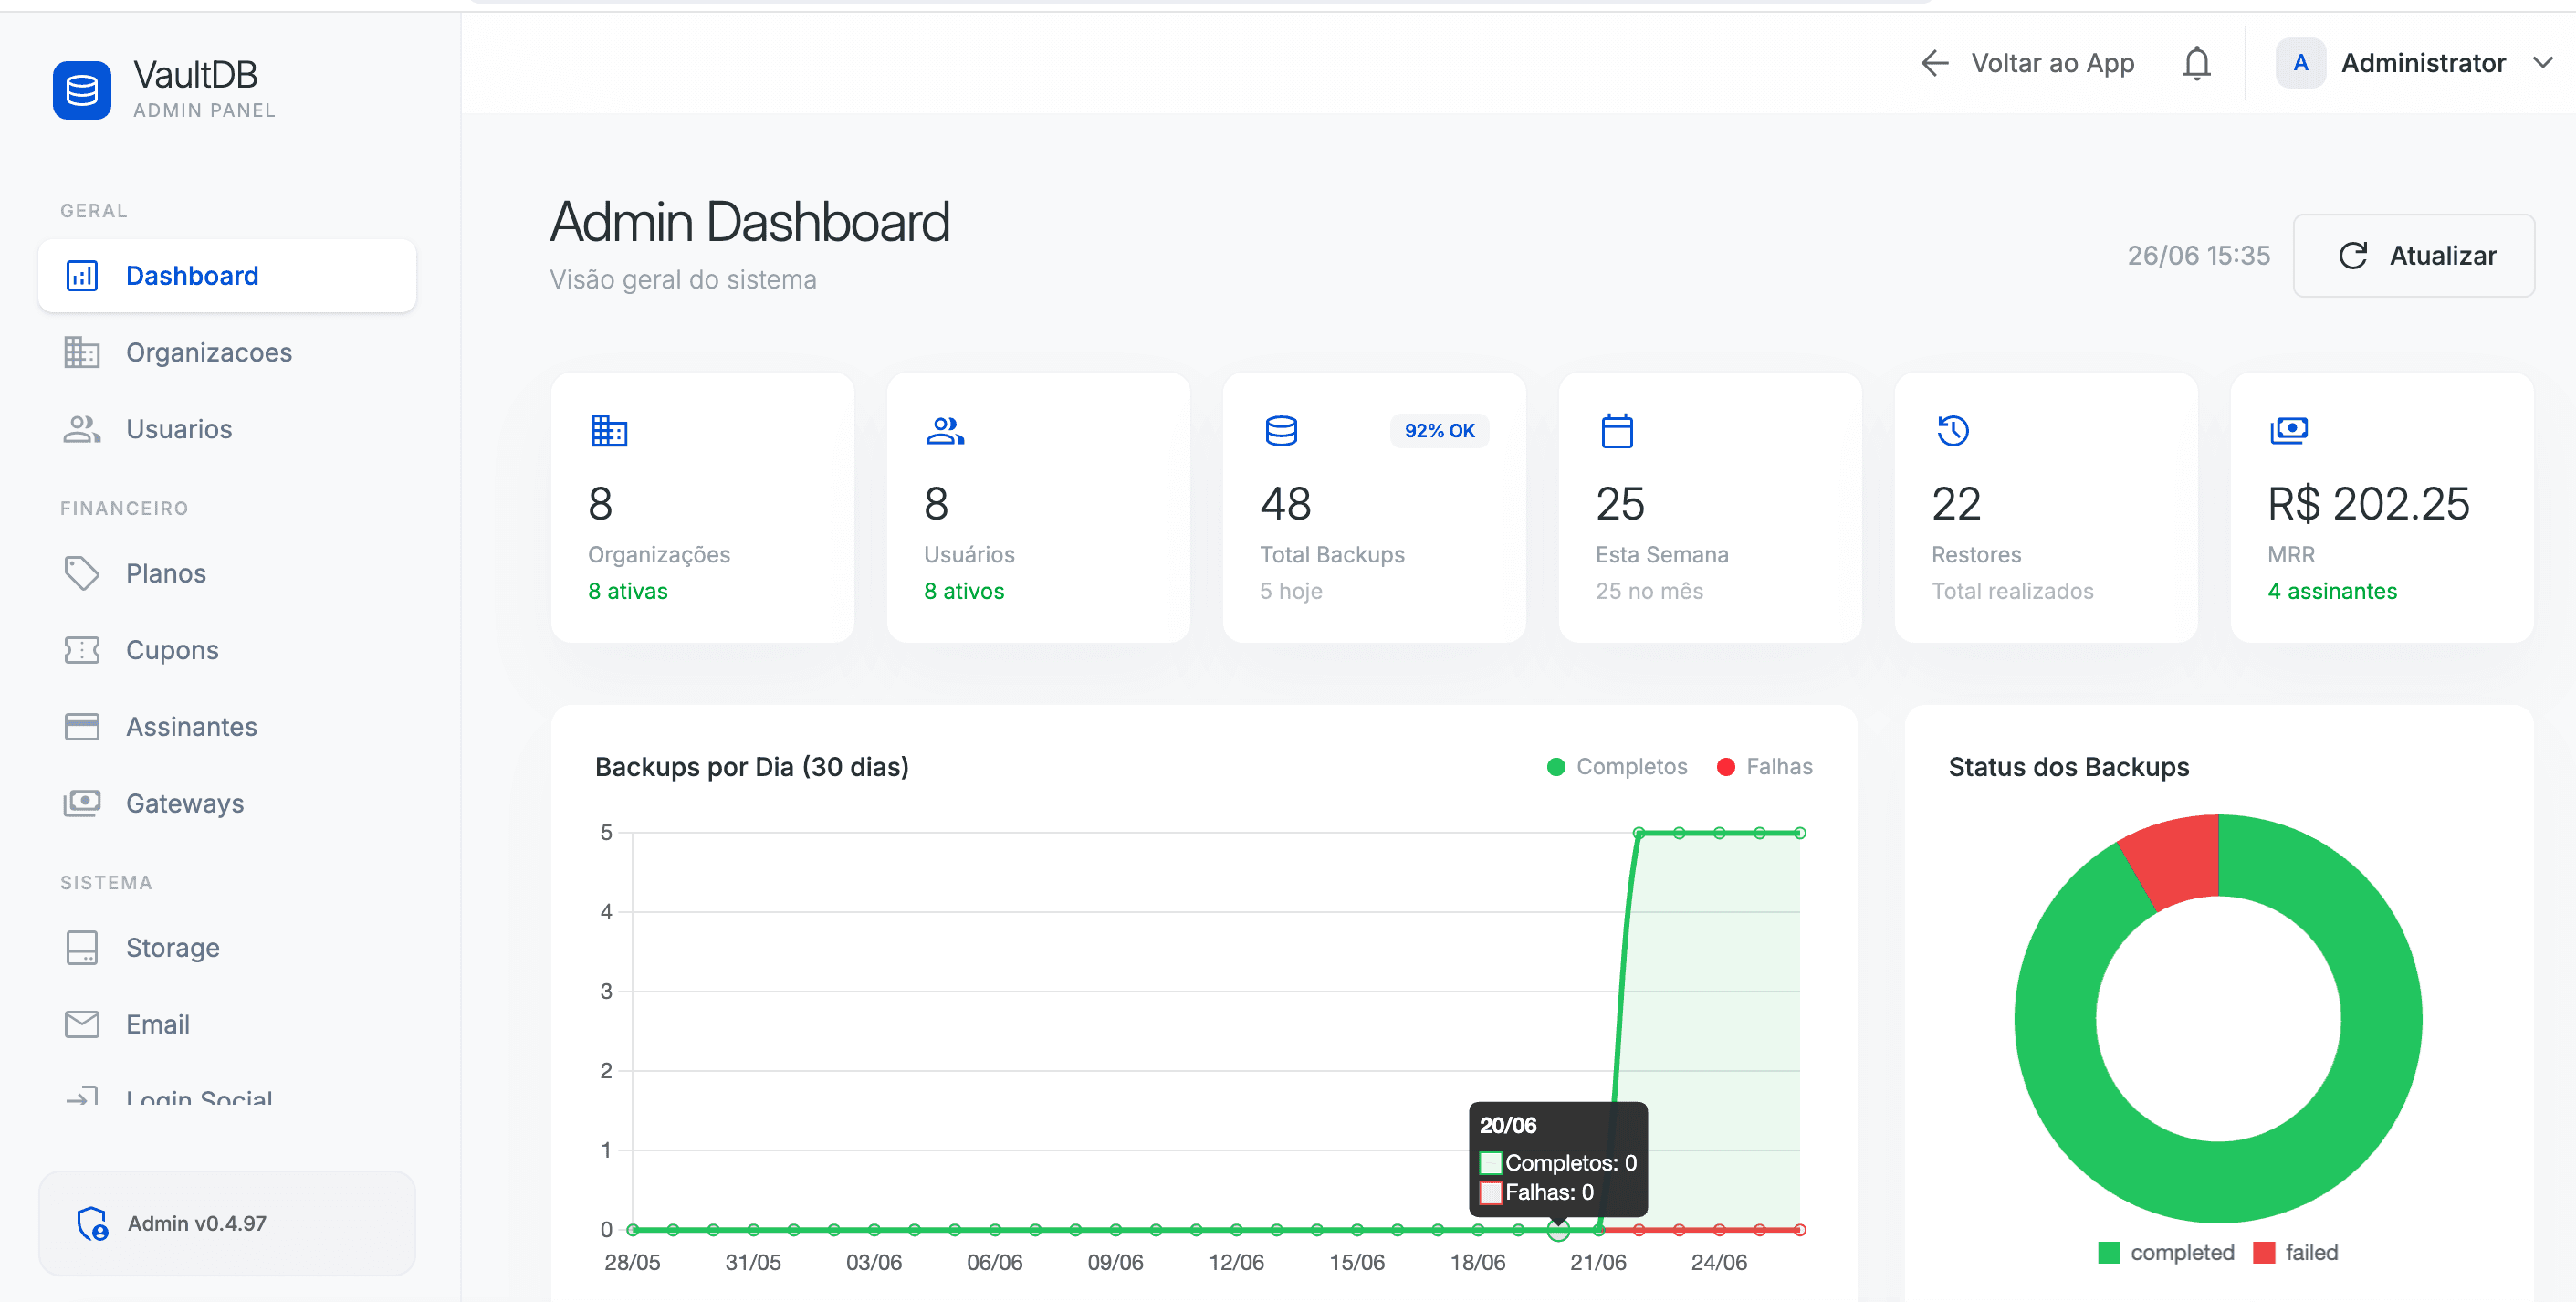Expand the Administrator account dropdown chevron
Image resolution: width=2576 pixels, height=1302 pixels.
coord(2543,63)
